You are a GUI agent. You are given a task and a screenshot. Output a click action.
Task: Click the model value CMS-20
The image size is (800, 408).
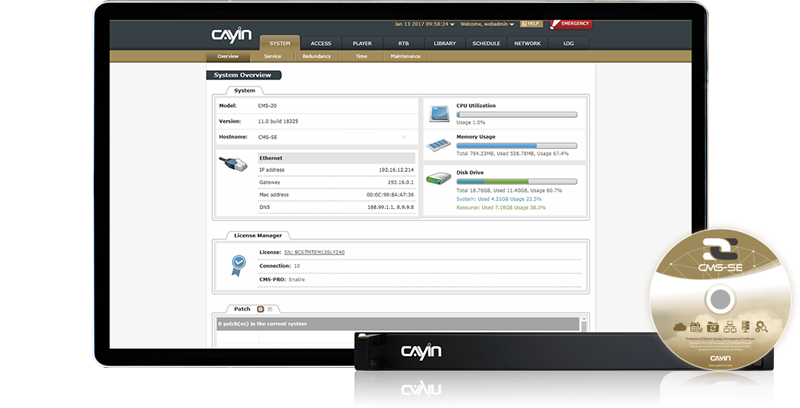coord(267,106)
